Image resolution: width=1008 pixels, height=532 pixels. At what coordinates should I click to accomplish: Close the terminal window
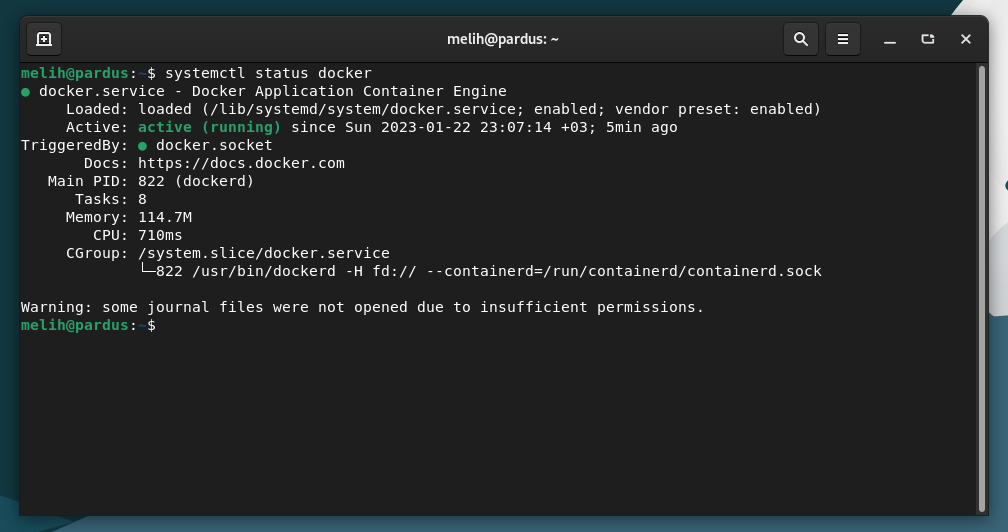(966, 39)
